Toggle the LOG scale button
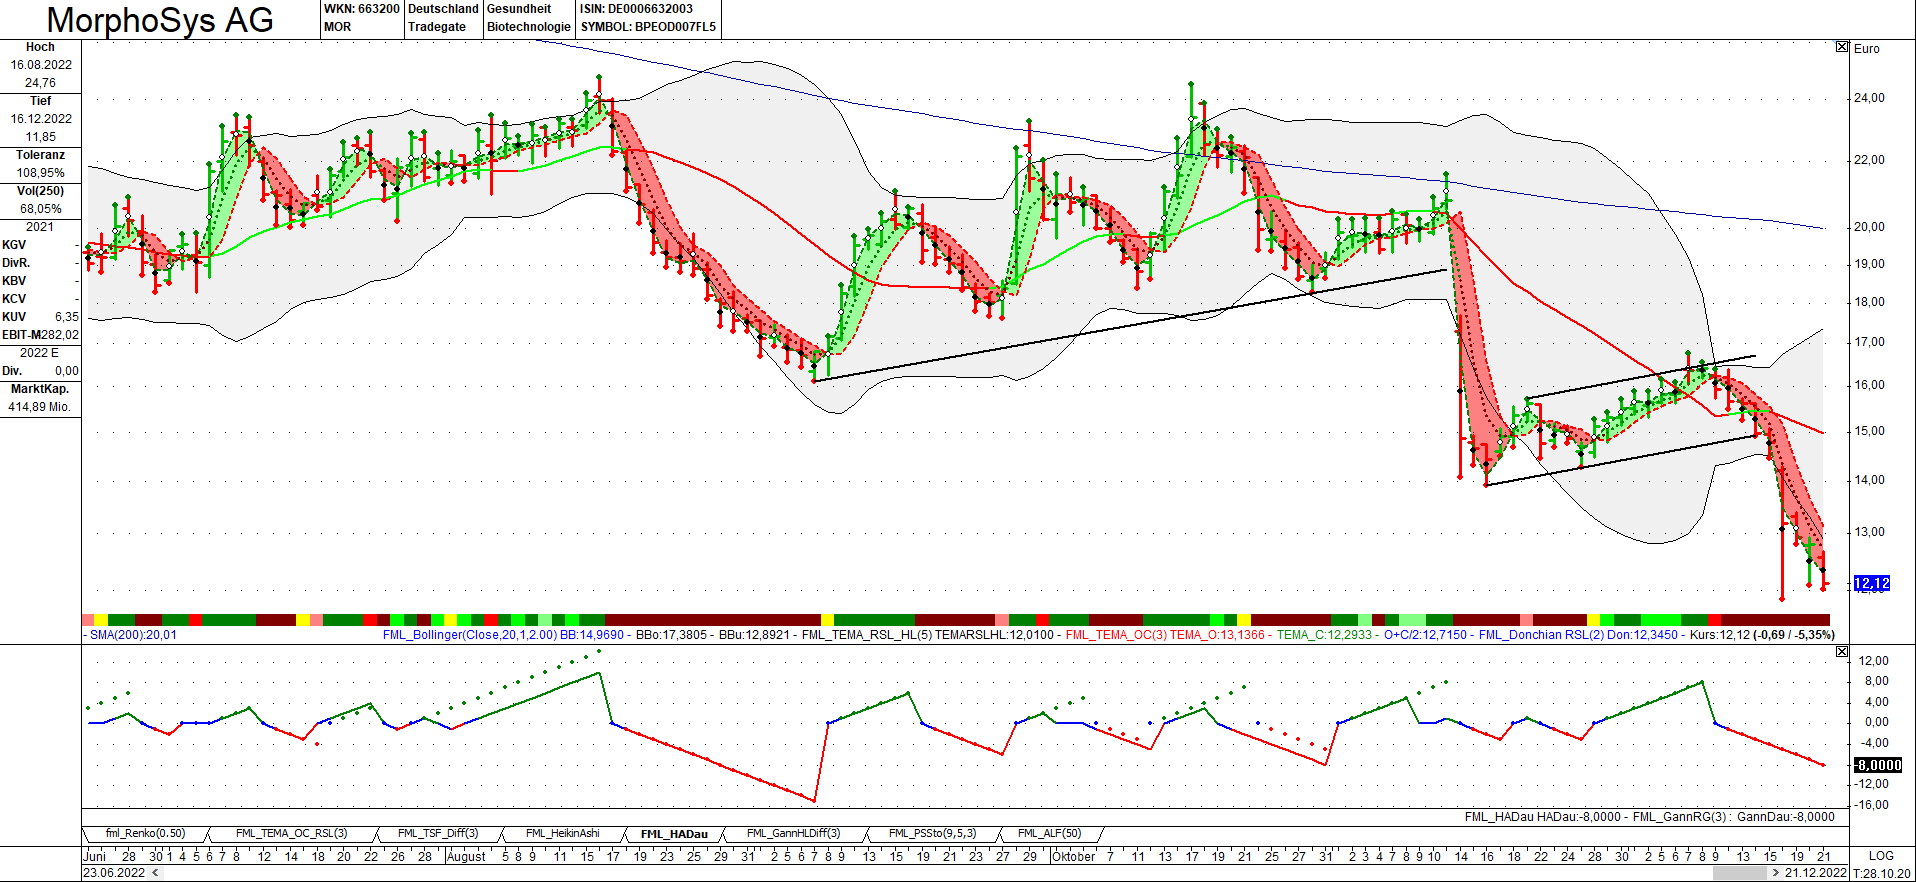This screenshot has height=882, width=1916. point(1881,856)
